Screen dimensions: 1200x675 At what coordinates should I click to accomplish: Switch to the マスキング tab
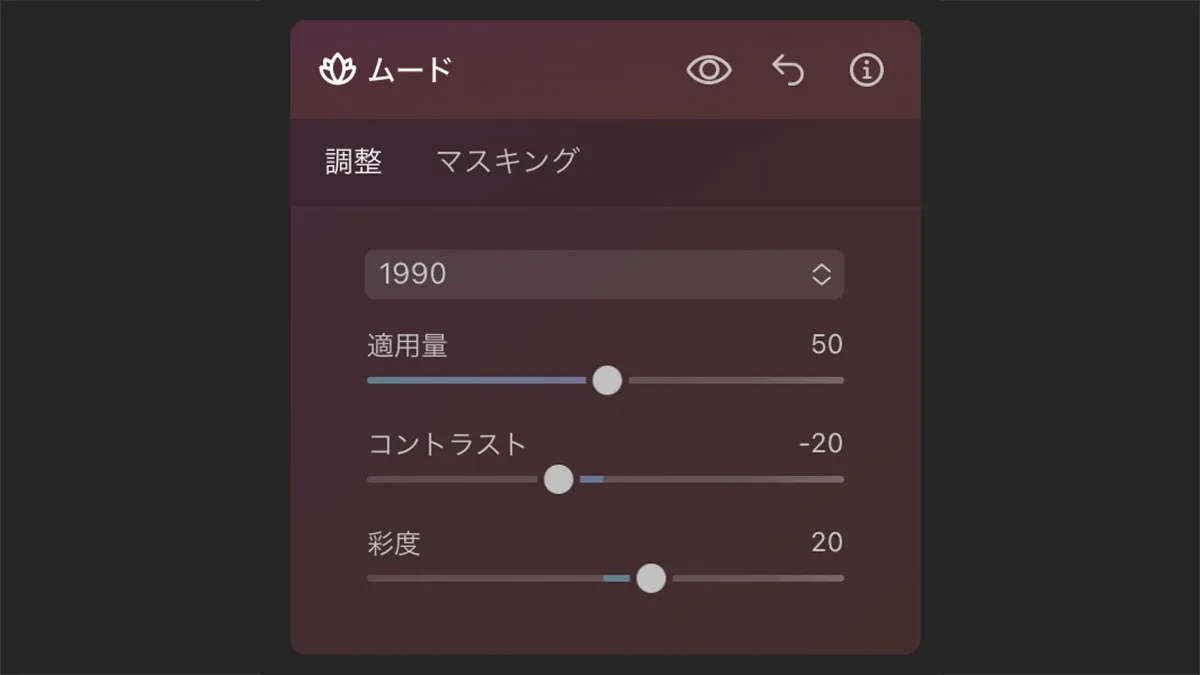coord(507,161)
